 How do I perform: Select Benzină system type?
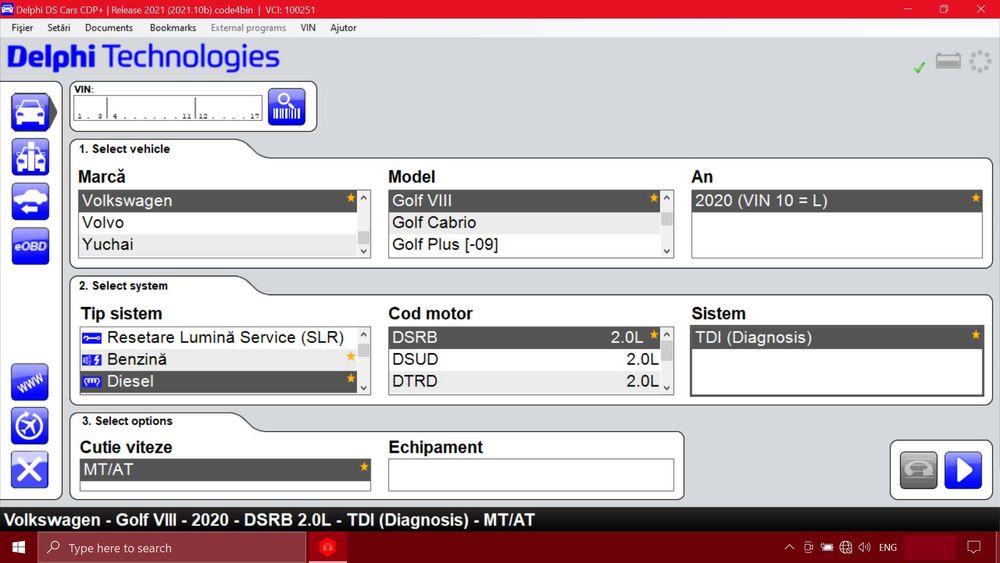coord(218,359)
